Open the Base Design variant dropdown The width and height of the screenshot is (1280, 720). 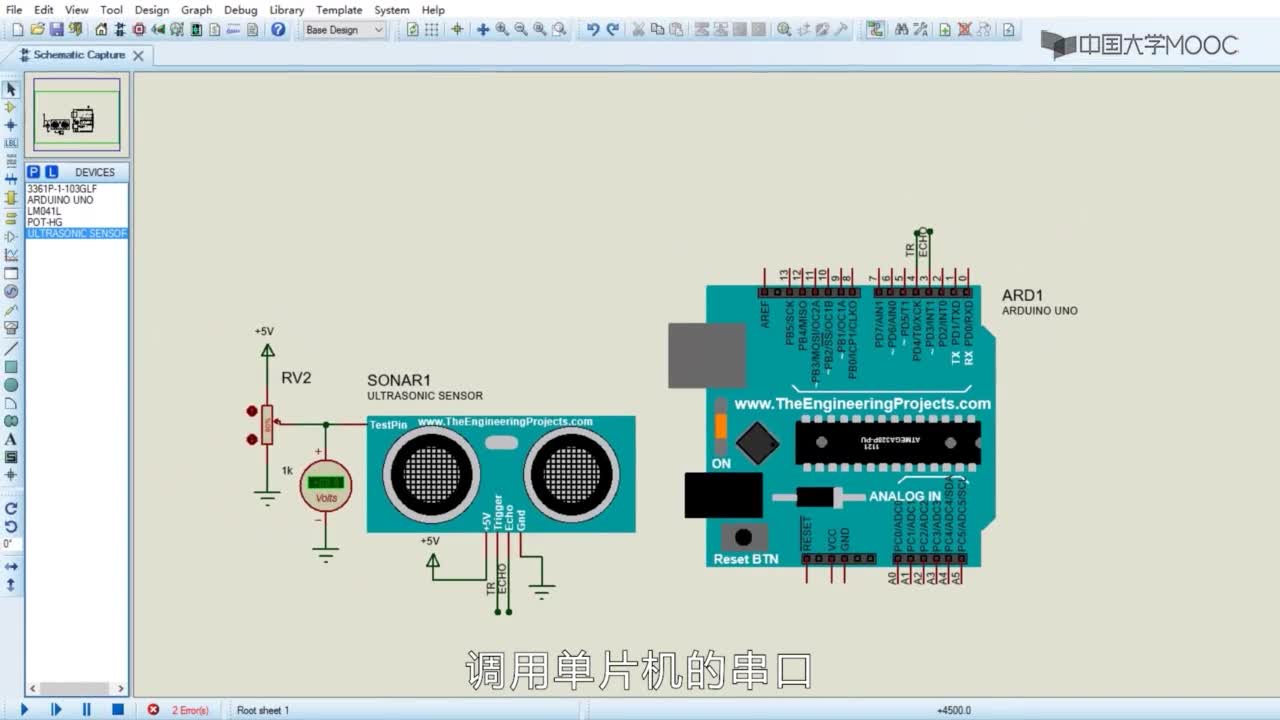point(344,30)
